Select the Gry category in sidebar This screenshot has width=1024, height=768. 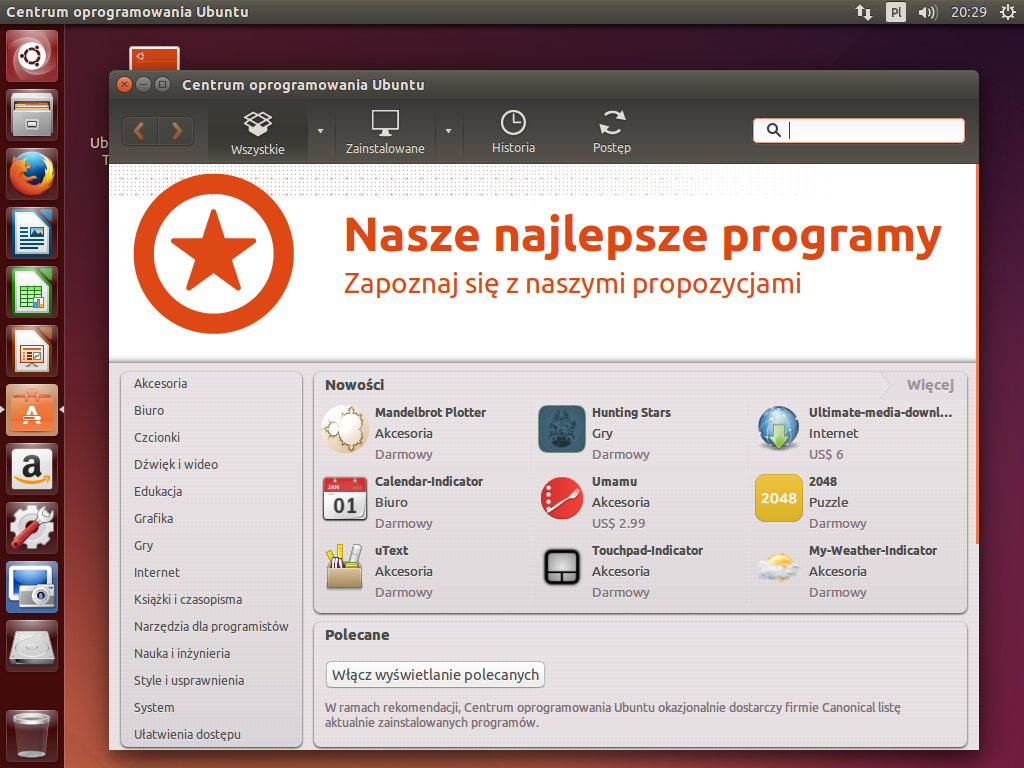144,546
